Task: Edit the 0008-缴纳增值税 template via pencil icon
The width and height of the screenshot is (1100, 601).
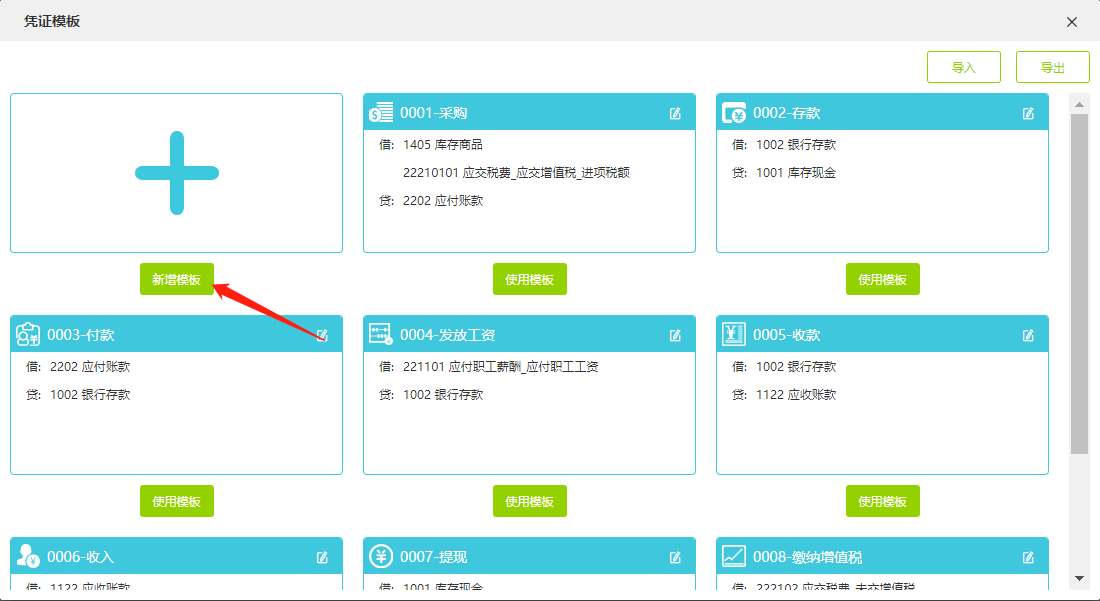Action: pyautogui.click(x=1028, y=556)
